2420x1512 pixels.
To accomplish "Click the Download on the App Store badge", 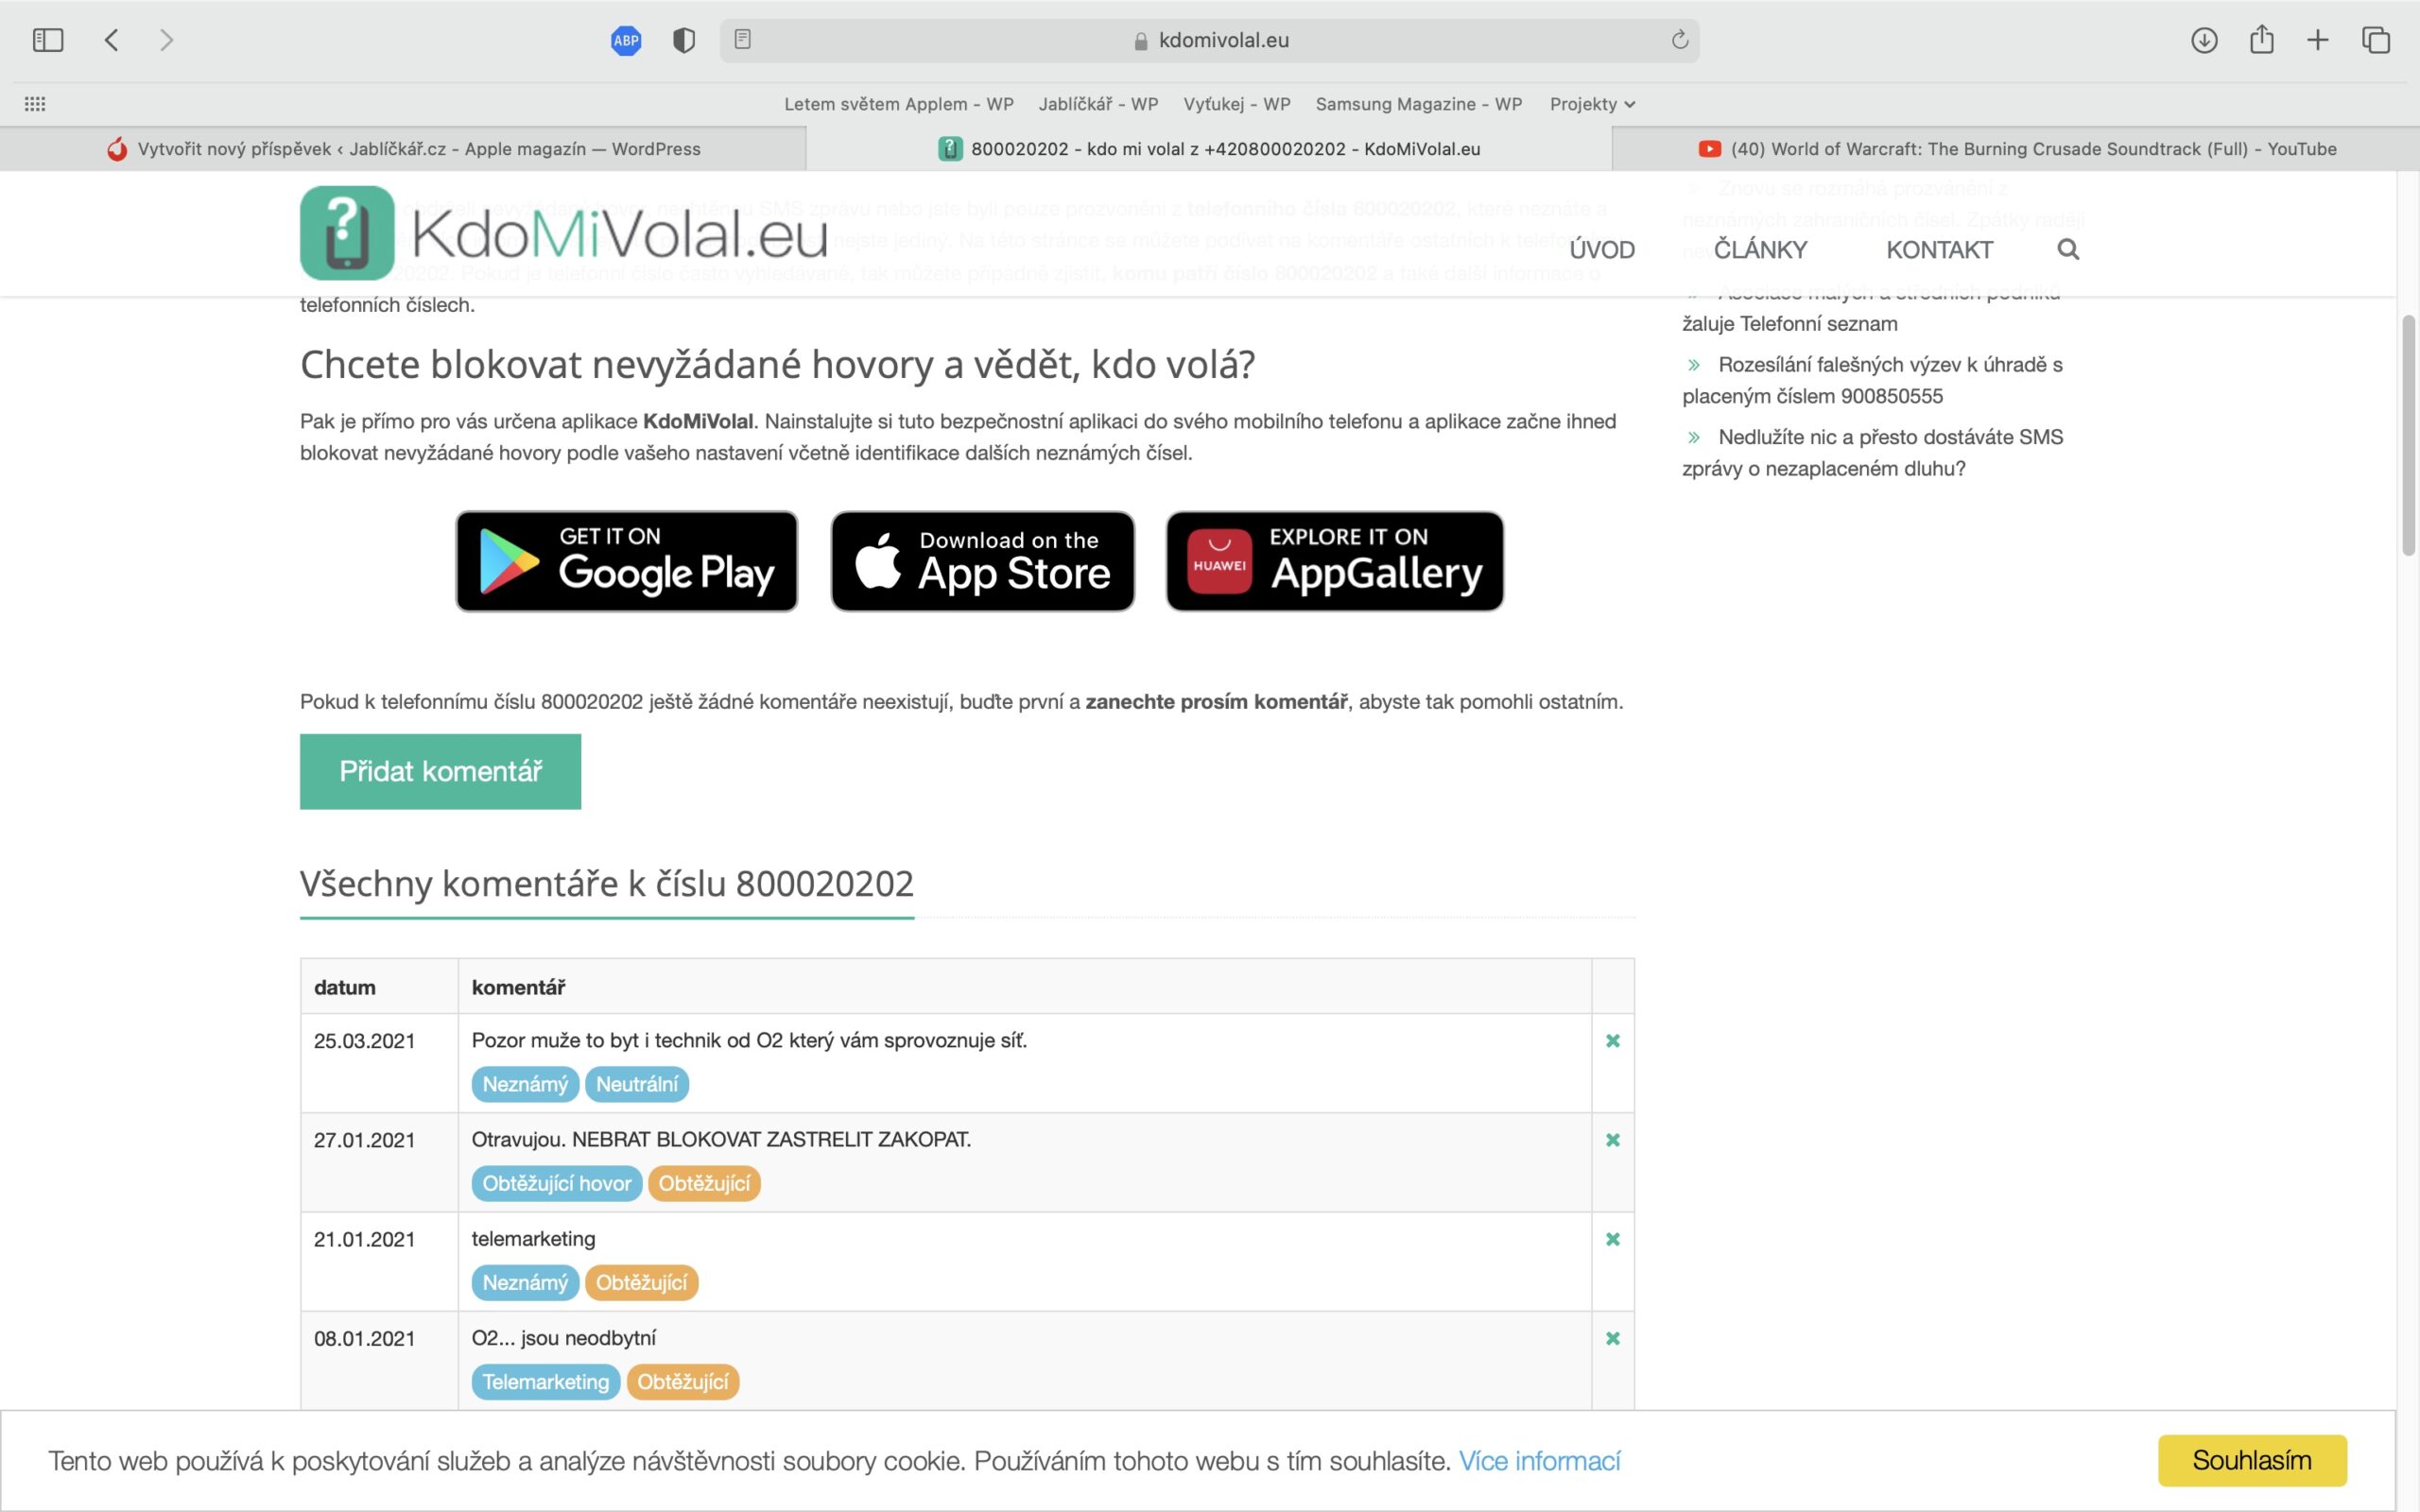I will 981,560.
